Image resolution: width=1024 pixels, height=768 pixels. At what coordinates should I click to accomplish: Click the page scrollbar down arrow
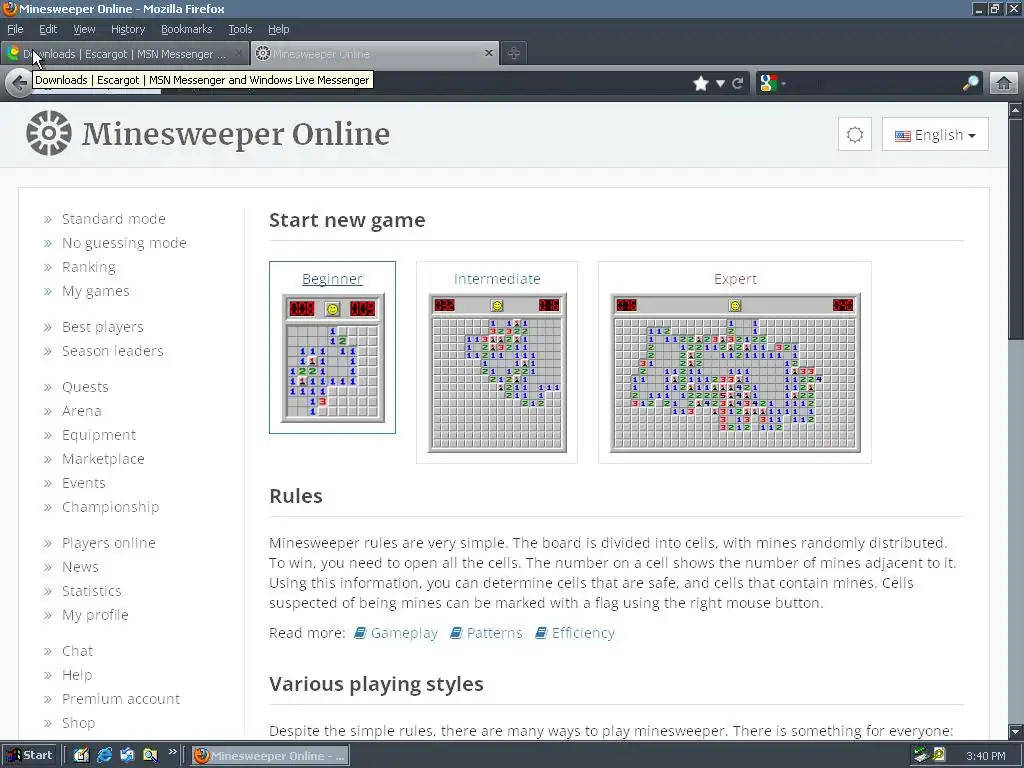pyautogui.click(x=1016, y=731)
